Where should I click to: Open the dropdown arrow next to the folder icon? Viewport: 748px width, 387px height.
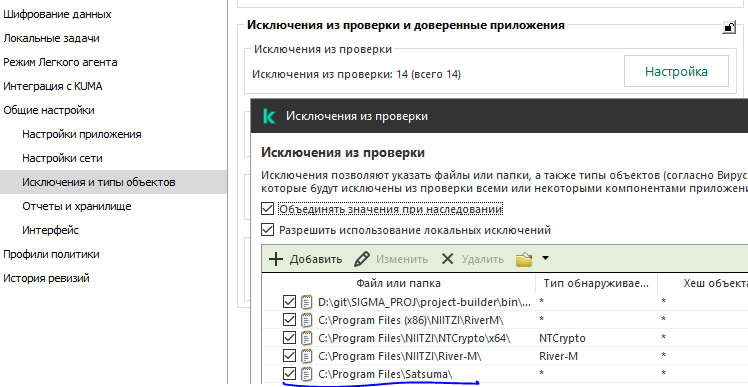click(x=545, y=259)
